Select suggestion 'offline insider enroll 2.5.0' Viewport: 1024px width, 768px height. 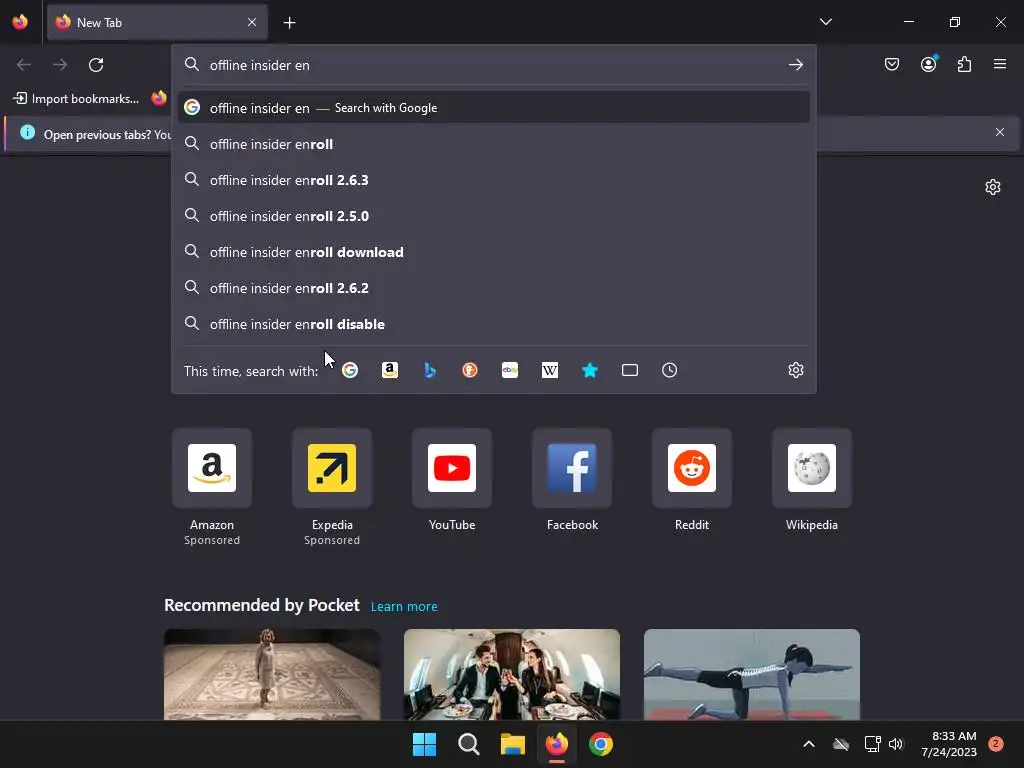tap(494, 216)
